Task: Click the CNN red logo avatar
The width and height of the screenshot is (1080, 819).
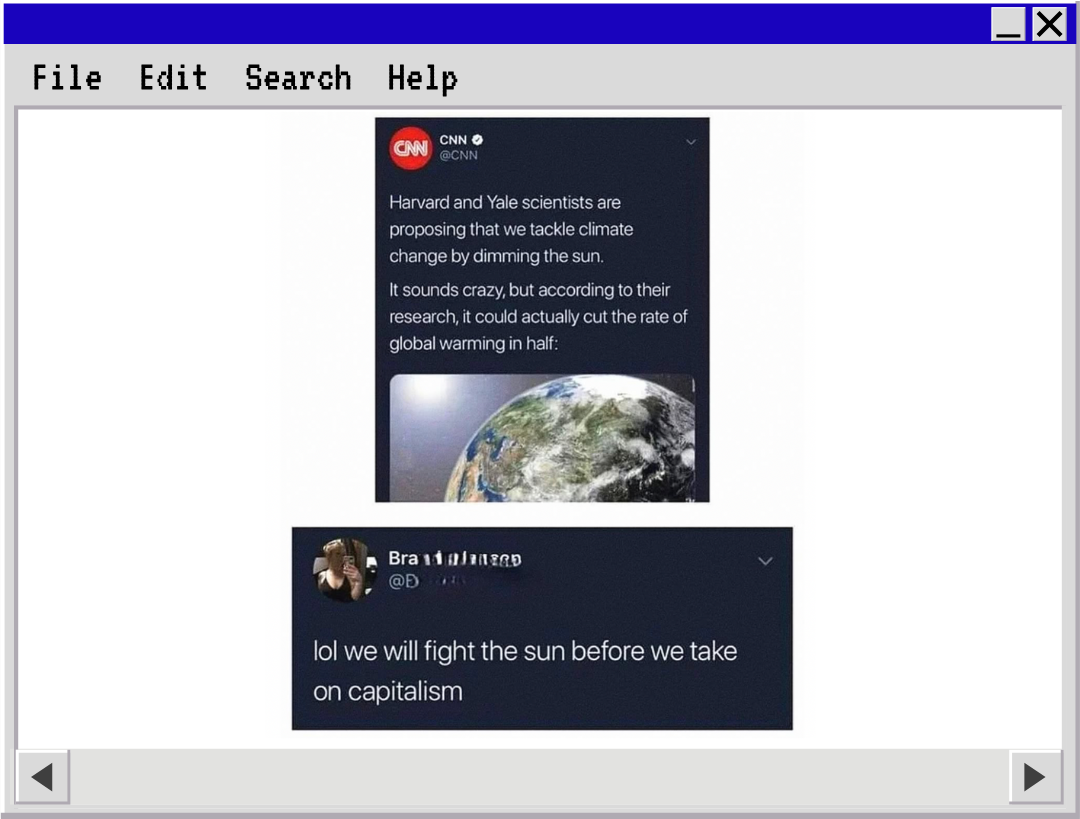Action: [411, 148]
